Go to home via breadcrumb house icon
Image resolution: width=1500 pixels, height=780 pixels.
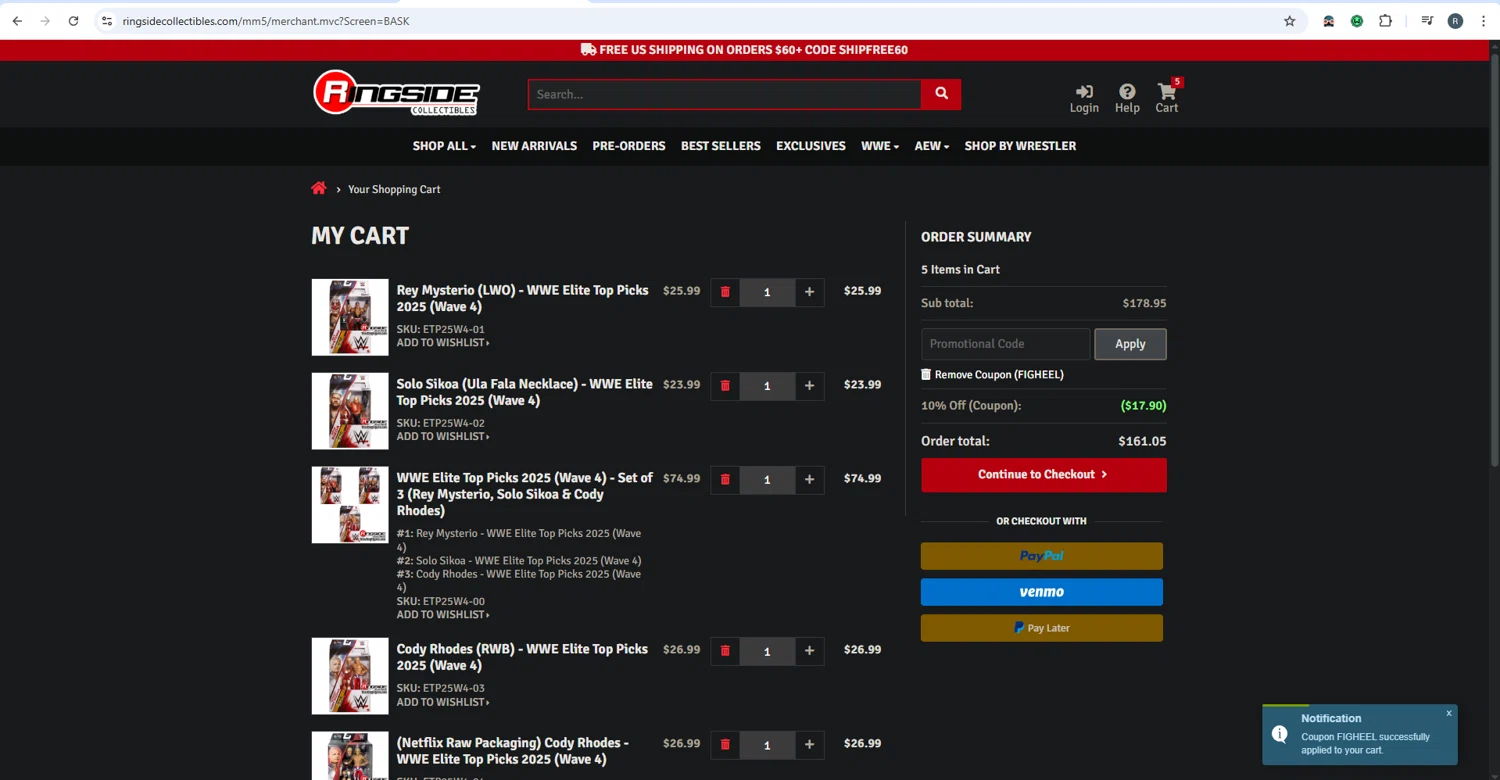(319, 188)
